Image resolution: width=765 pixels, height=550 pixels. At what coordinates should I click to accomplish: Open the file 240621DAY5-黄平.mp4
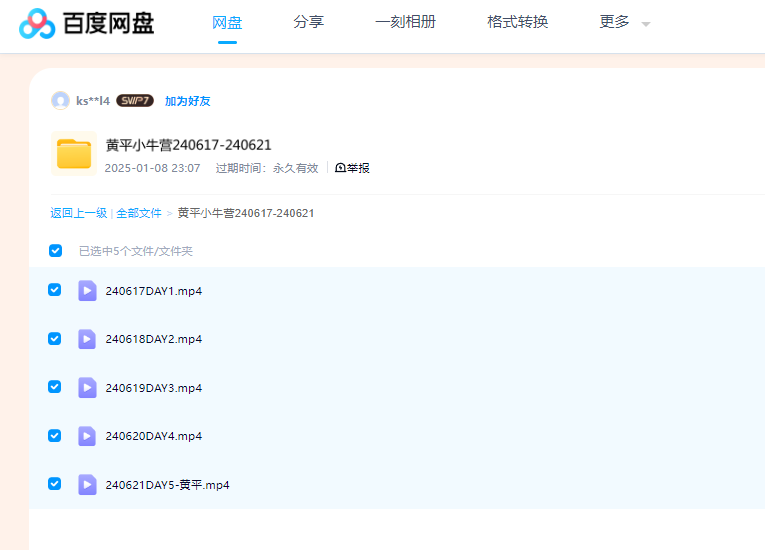pos(167,485)
